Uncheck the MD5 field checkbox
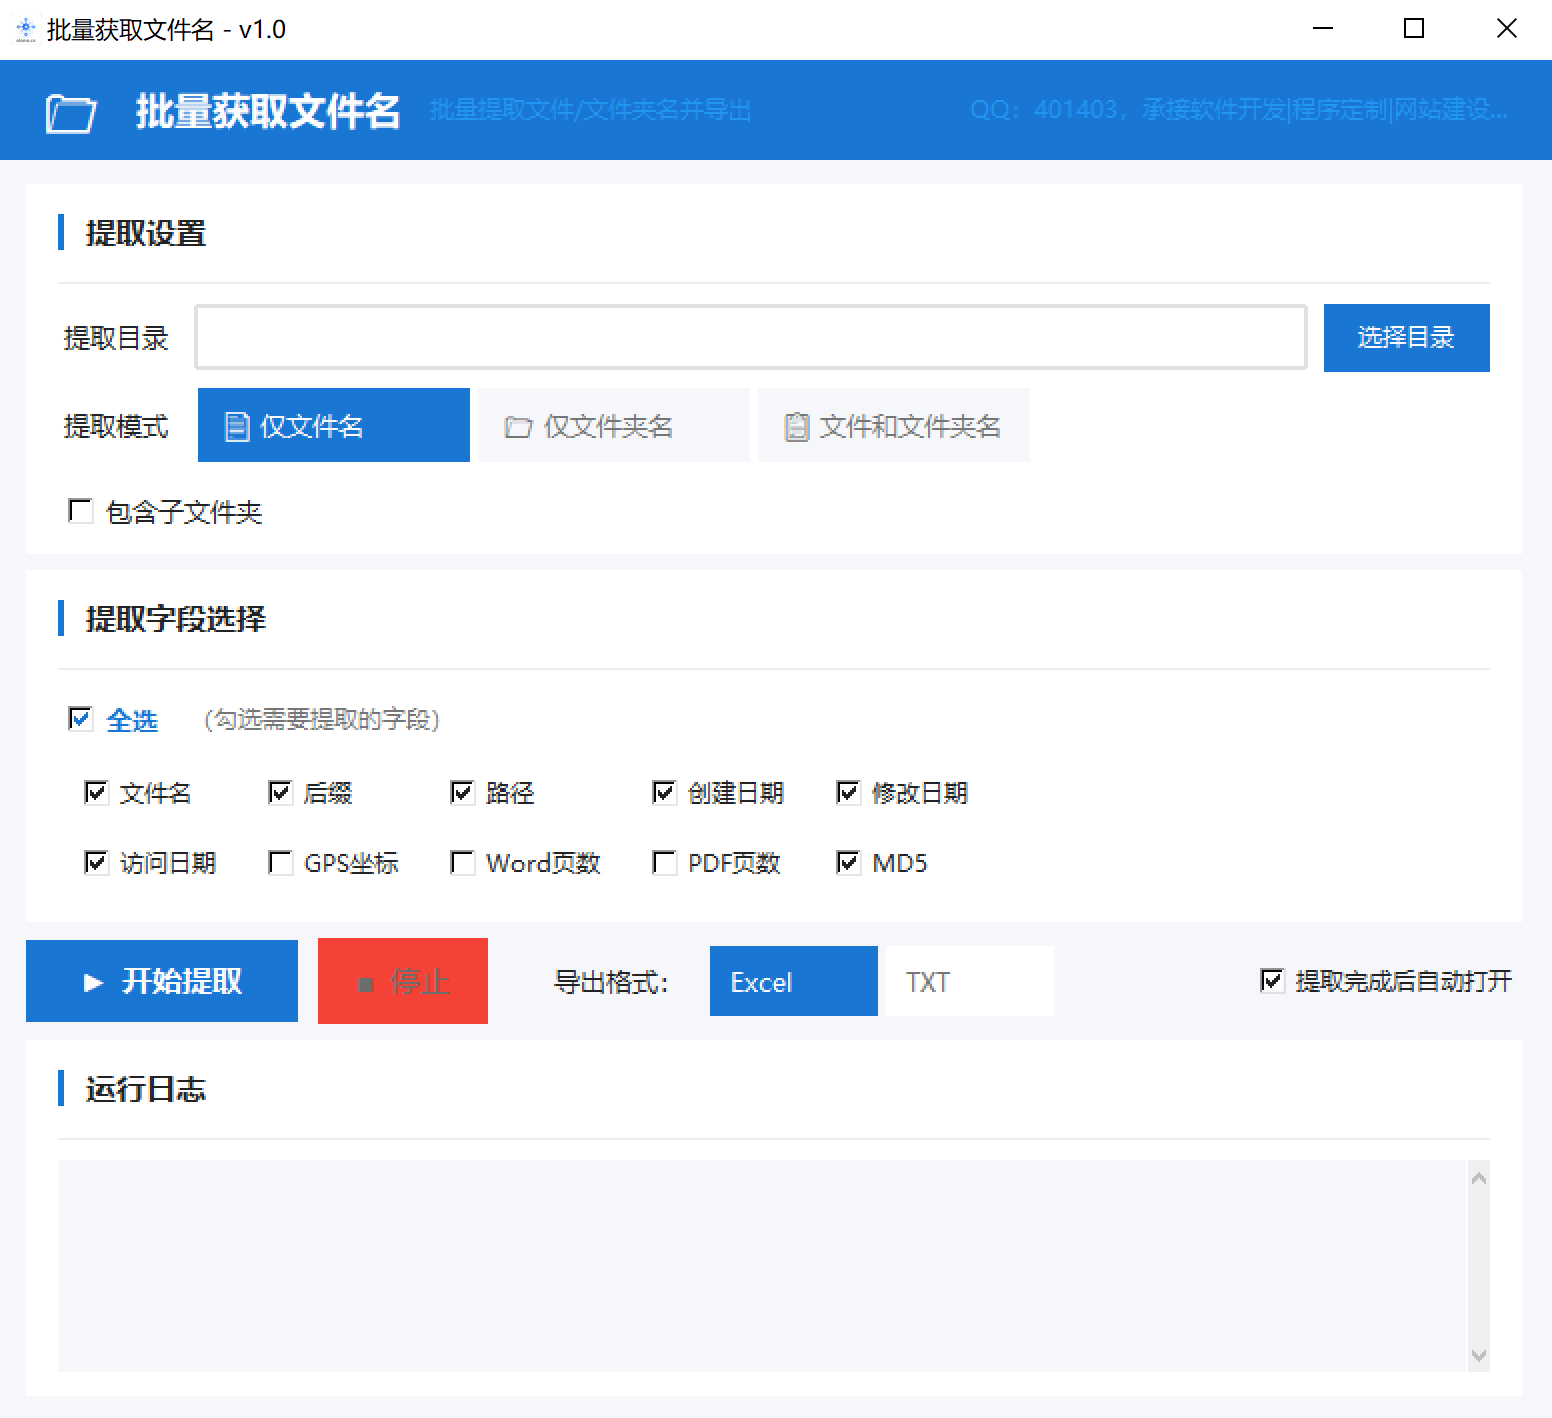This screenshot has width=1552, height=1418. point(848,863)
